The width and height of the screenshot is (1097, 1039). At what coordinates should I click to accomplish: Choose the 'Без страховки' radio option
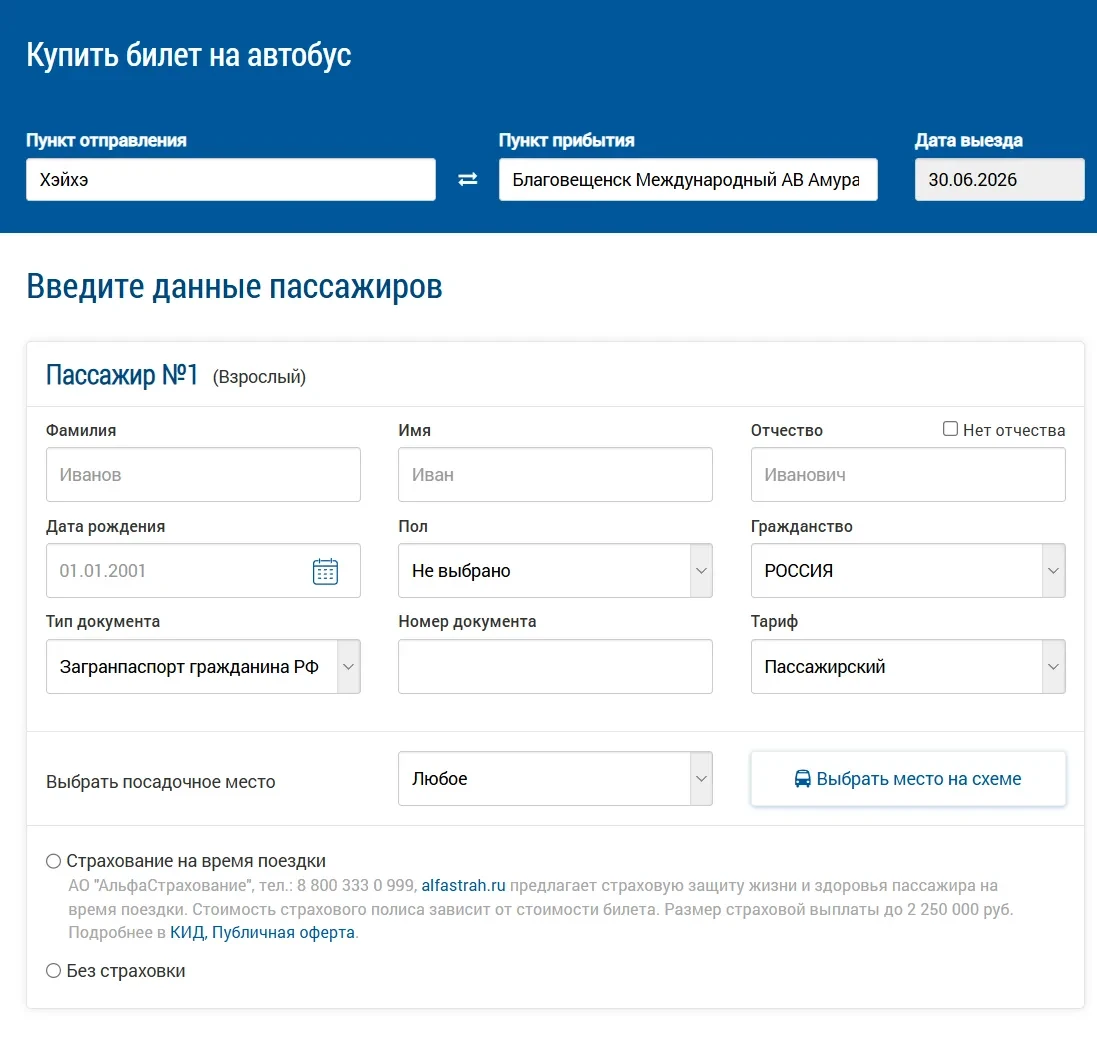click(53, 970)
